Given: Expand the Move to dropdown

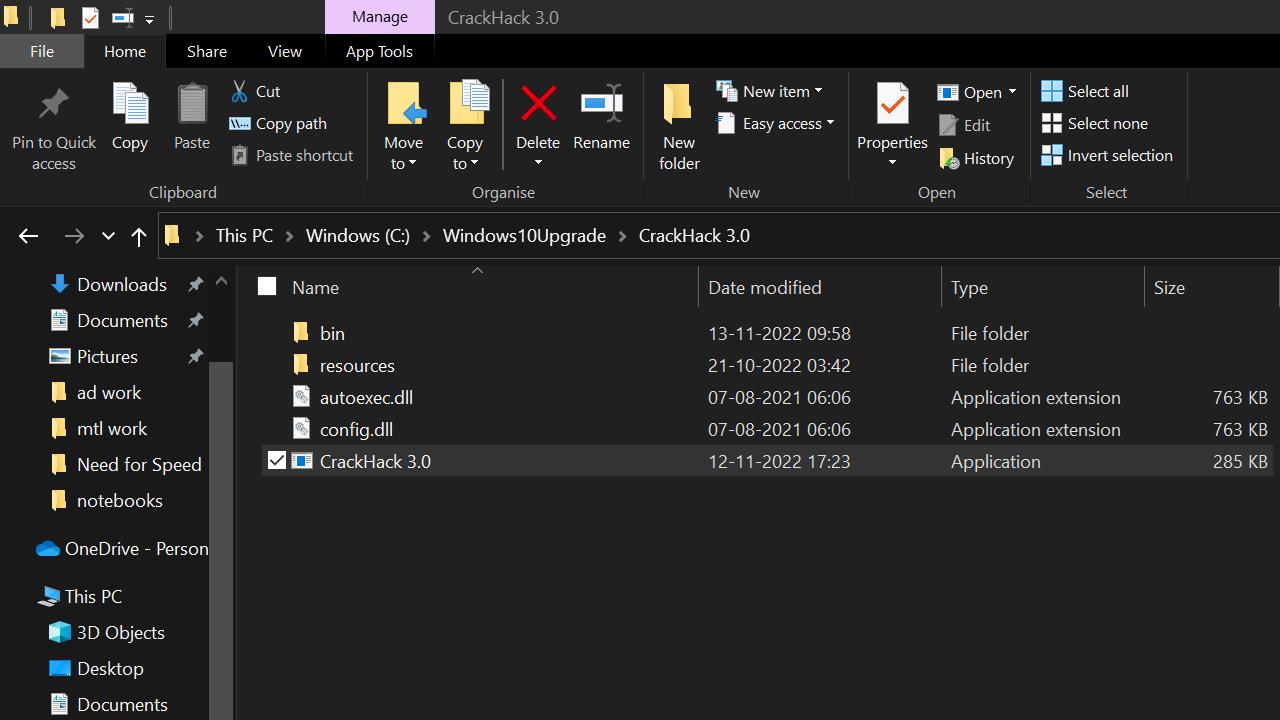Looking at the screenshot, I should point(403,164).
